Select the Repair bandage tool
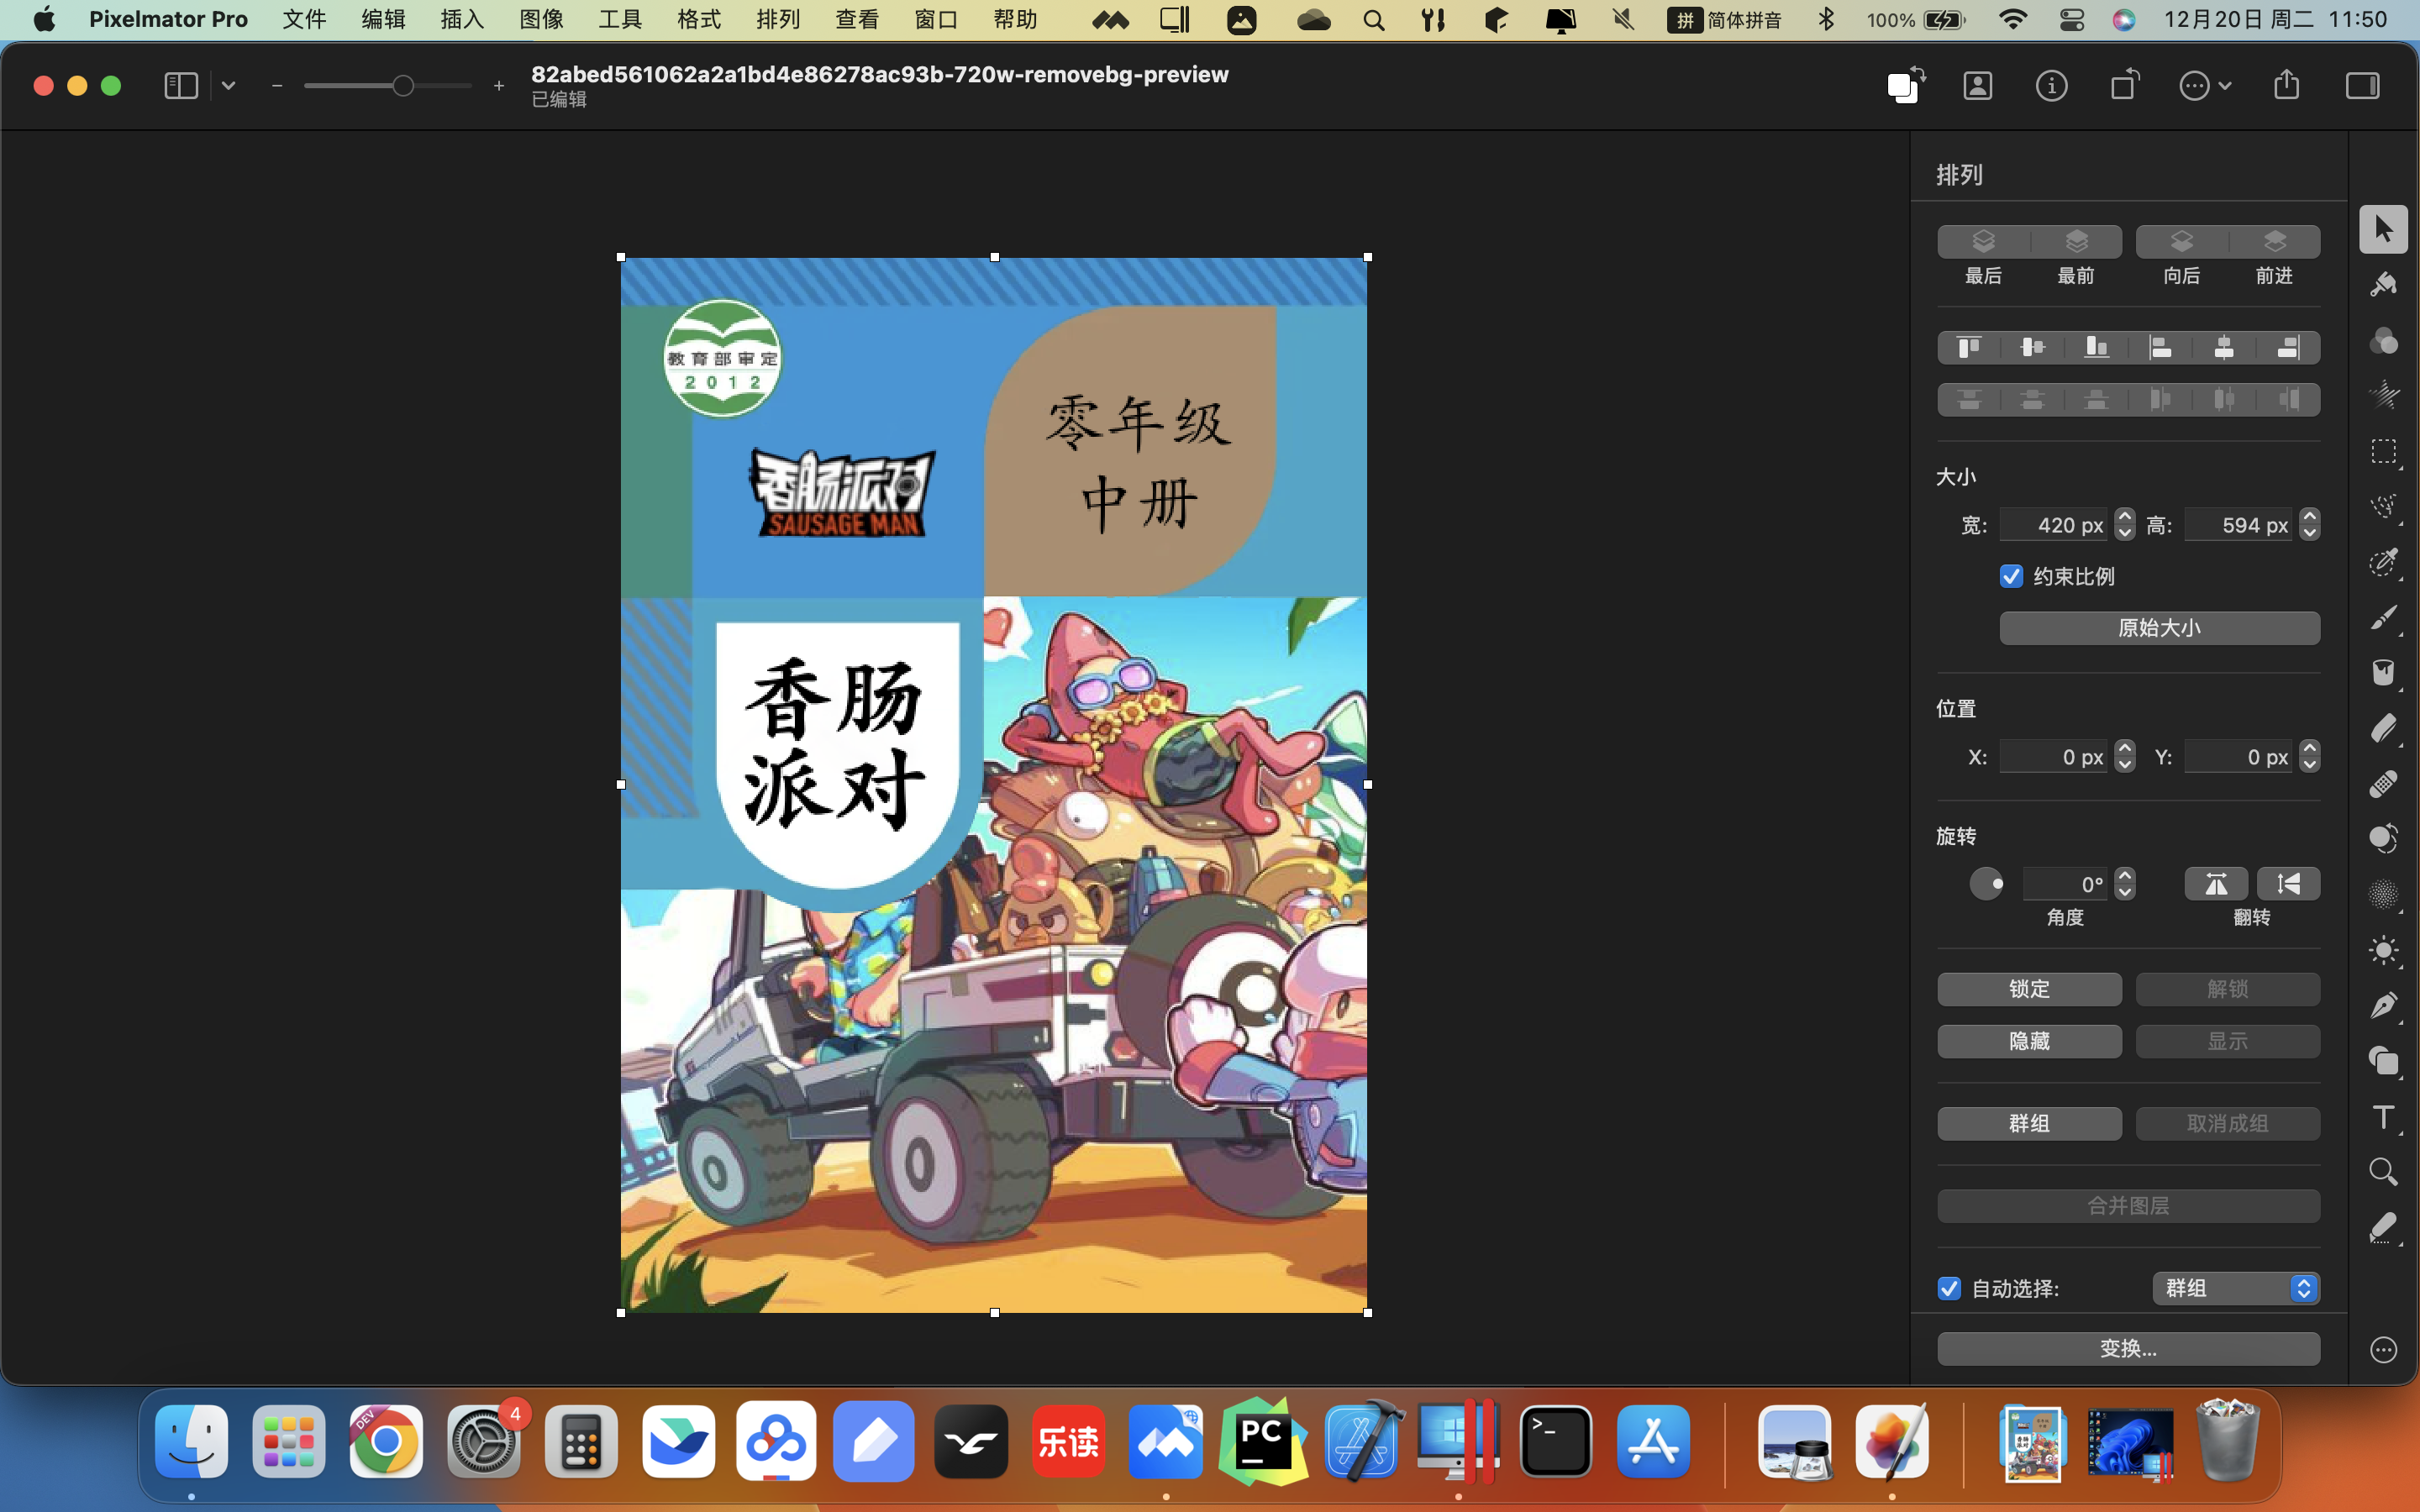Viewport: 2420px width, 1512px height. [2383, 784]
